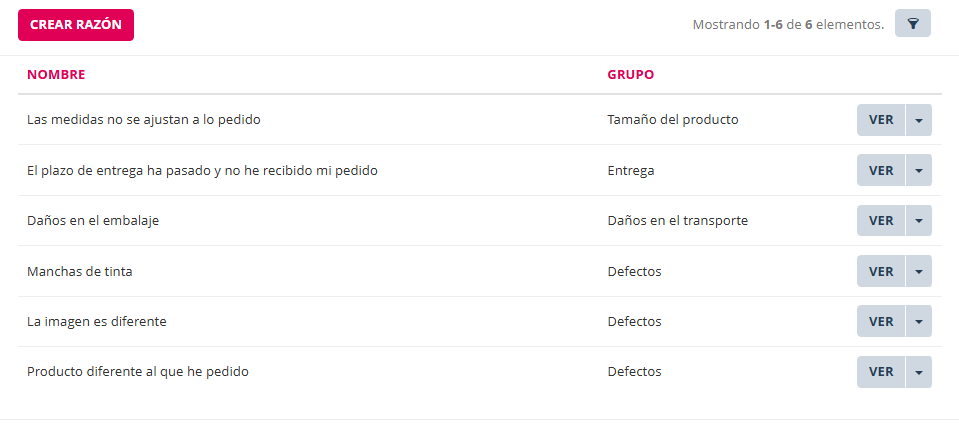Select the 'Manchas de tinta' row name
The width and height of the screenshot is (959, 438).
[x=80, y=271]
